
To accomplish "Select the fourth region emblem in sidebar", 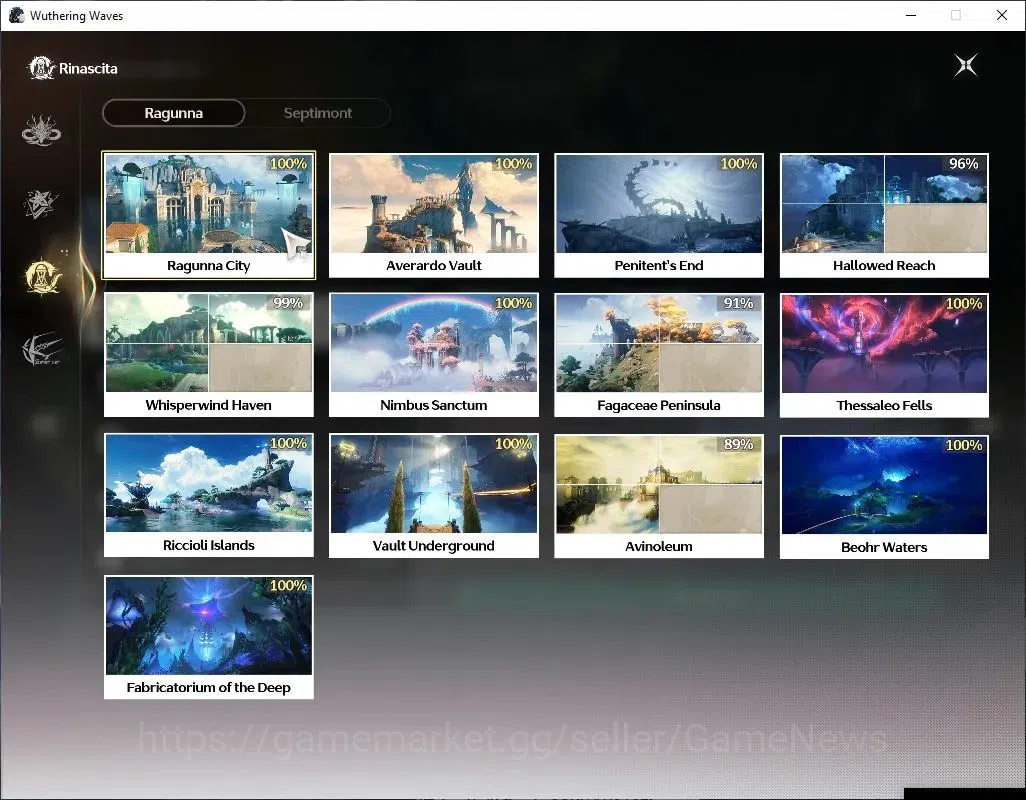I will click(x=43, y=349).
